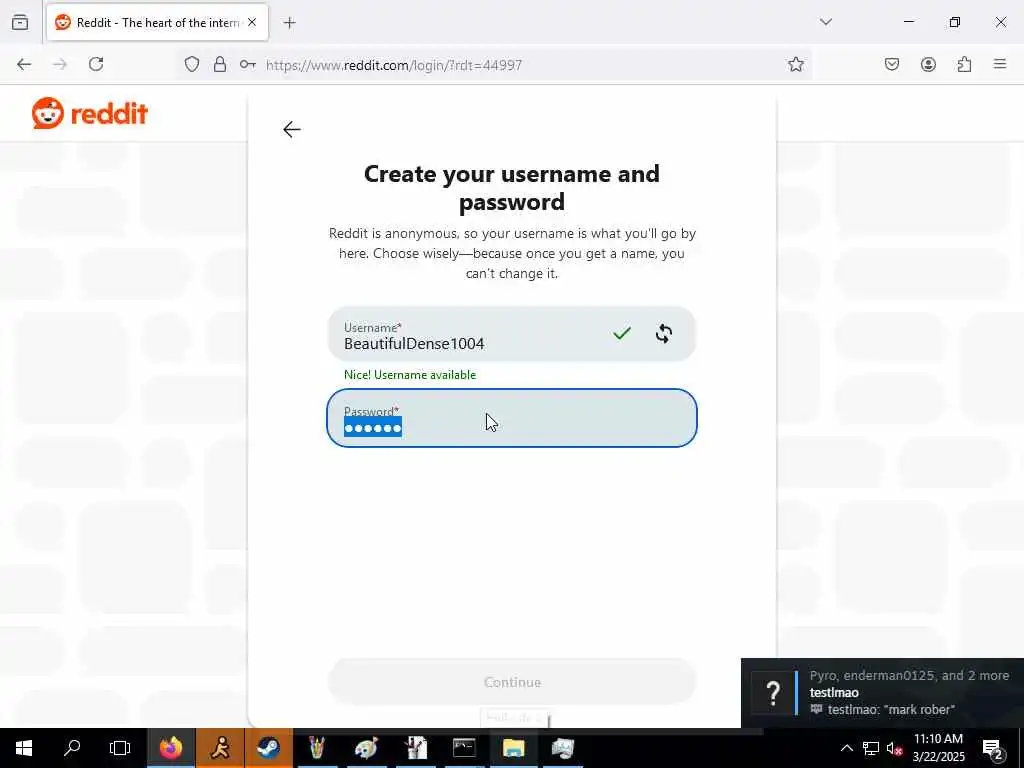View site security lock information
Viewport: 1024px width, 768px height.
220,64
